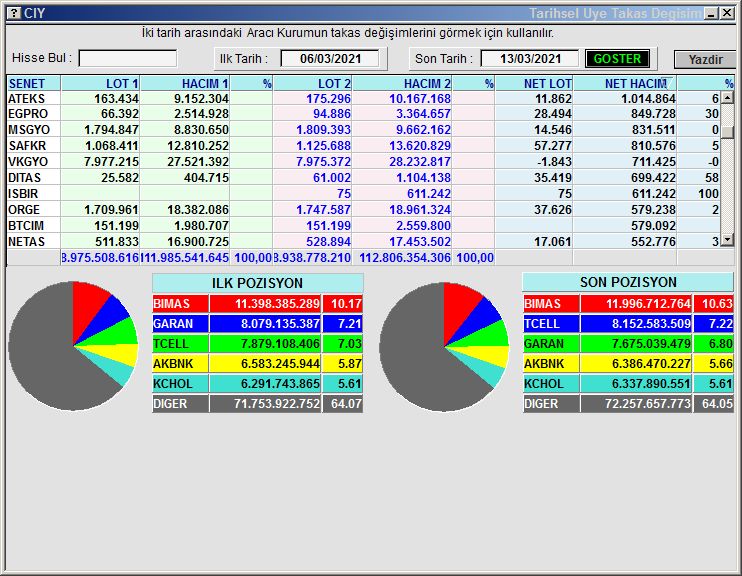The height and width of the screenshot is (576, 742).
Task: Click blue GARAN swatch in ILK POZISYON
Action: [x=180, y=324]
